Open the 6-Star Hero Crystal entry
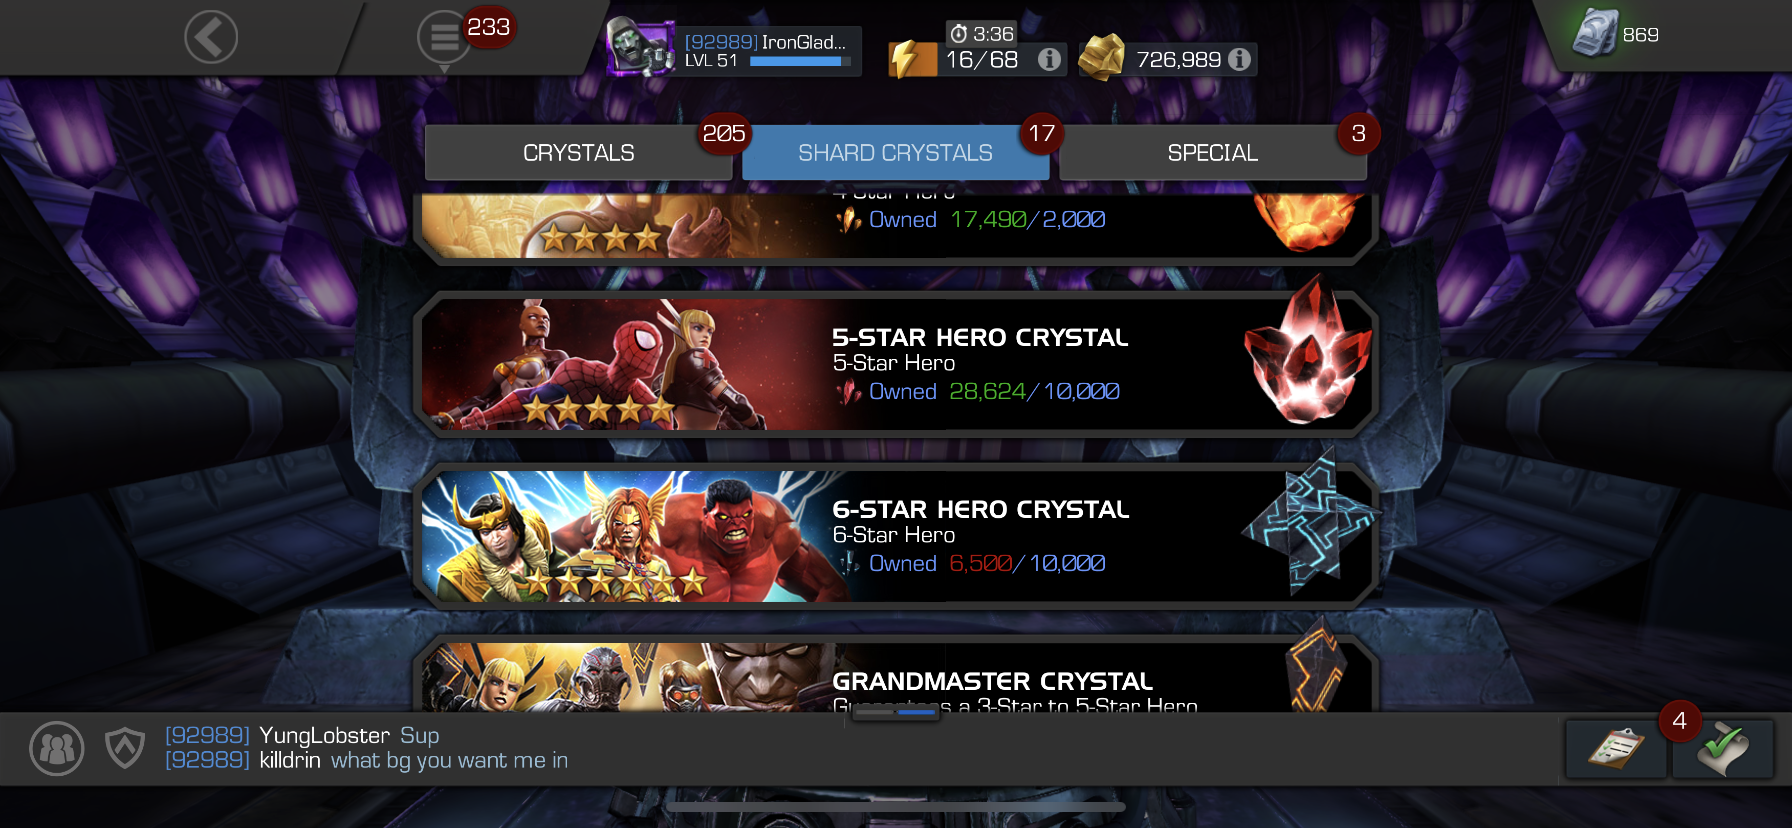 pos(896,536)
